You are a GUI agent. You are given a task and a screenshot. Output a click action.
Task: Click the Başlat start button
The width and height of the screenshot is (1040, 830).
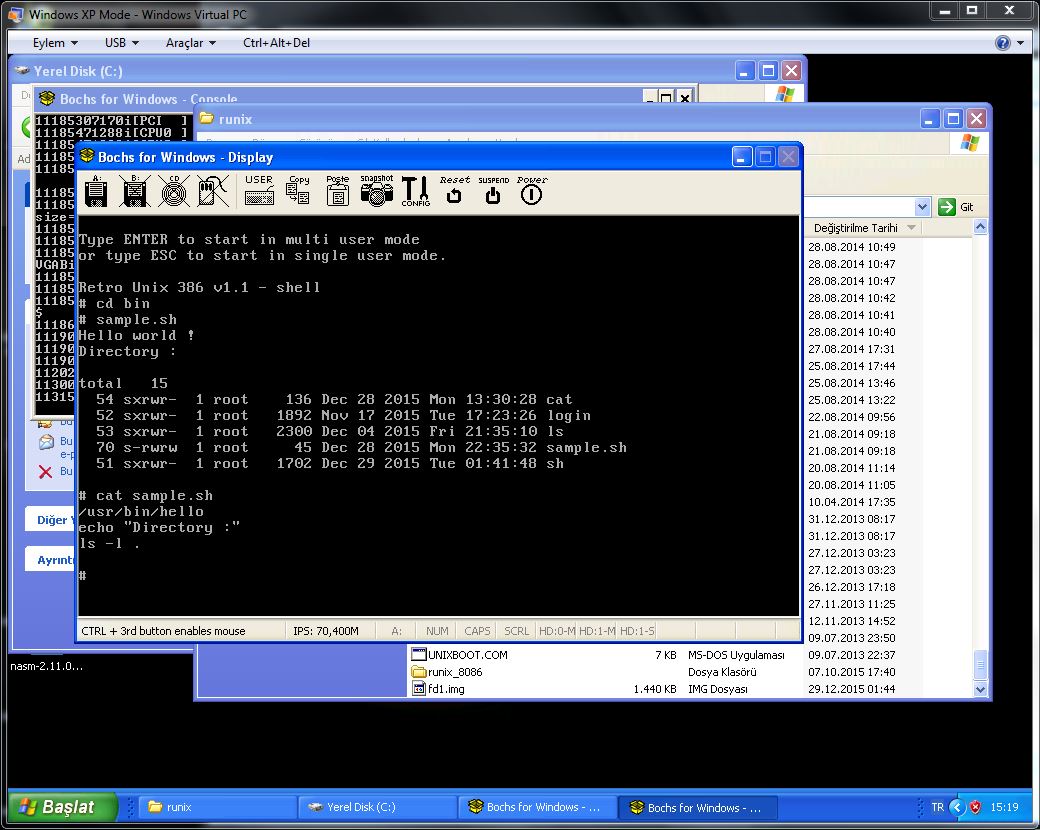tap(62, 807)
